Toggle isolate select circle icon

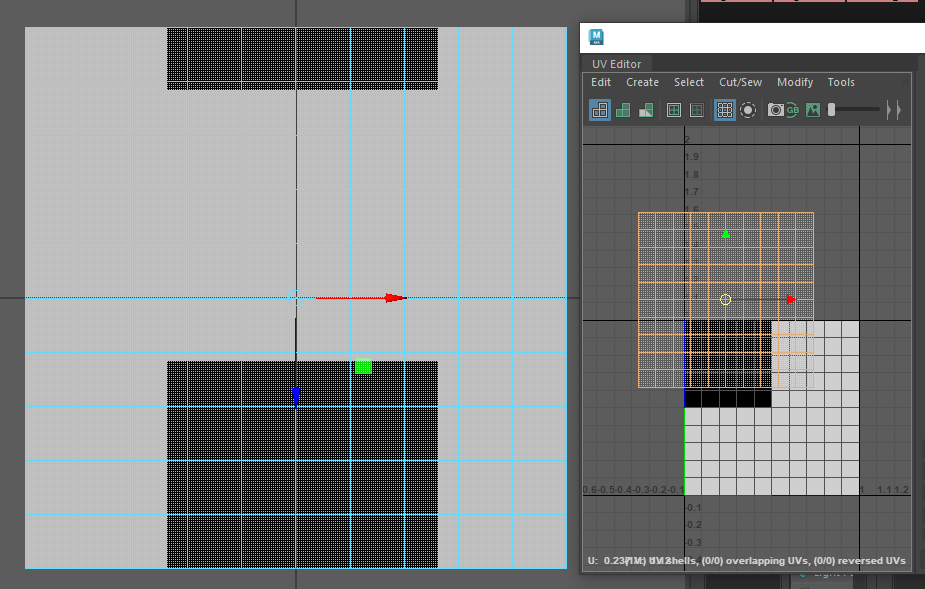(x=747, y=110)
